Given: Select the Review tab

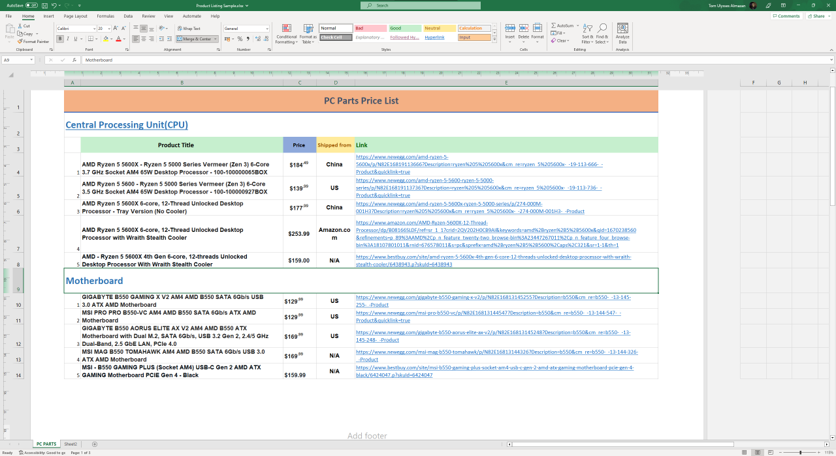Looking at the screenshot, I should (148, 16).
